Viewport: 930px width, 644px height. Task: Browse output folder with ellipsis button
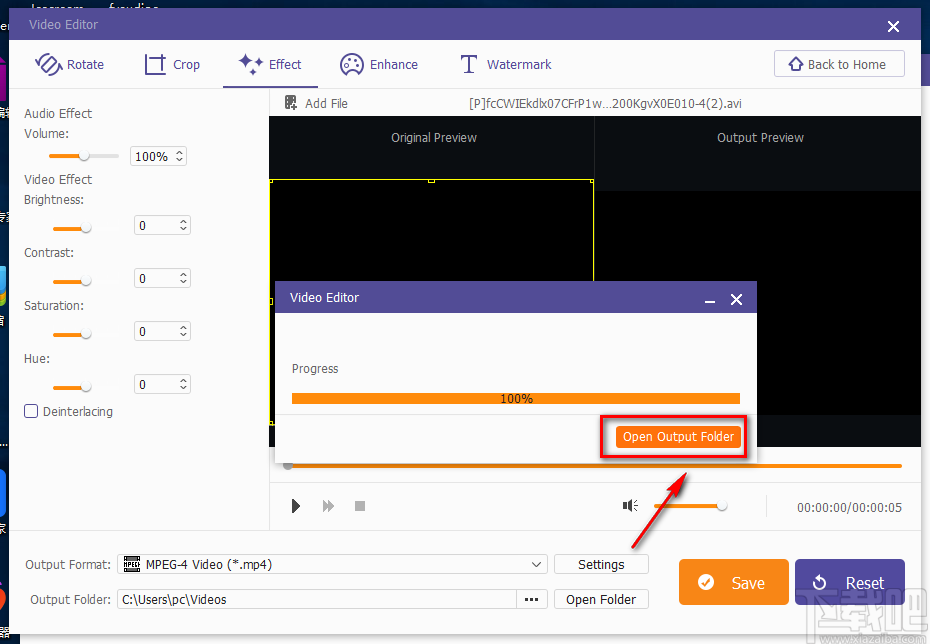coord(531,599)
